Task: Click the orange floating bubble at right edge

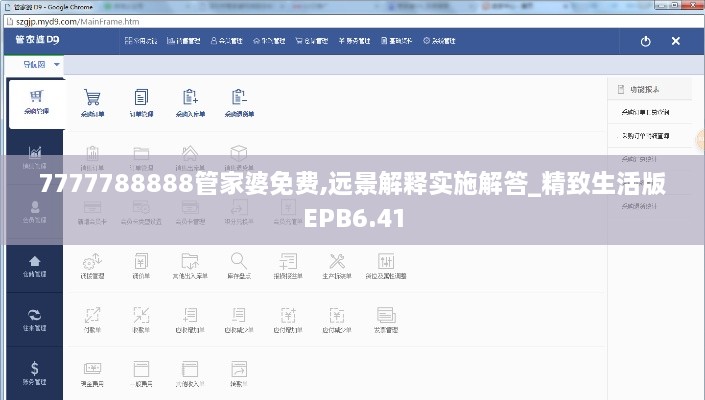Action: (x=701, y=141)
